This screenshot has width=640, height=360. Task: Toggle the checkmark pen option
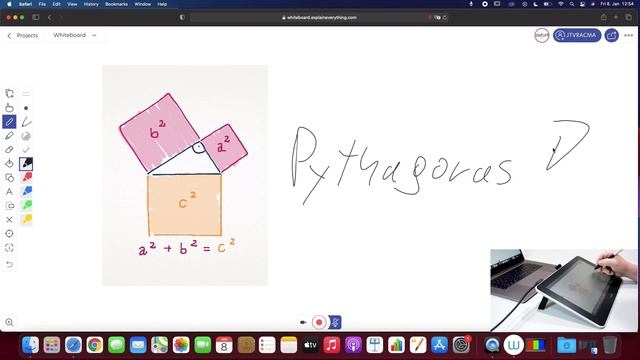(x=26, y=150)
